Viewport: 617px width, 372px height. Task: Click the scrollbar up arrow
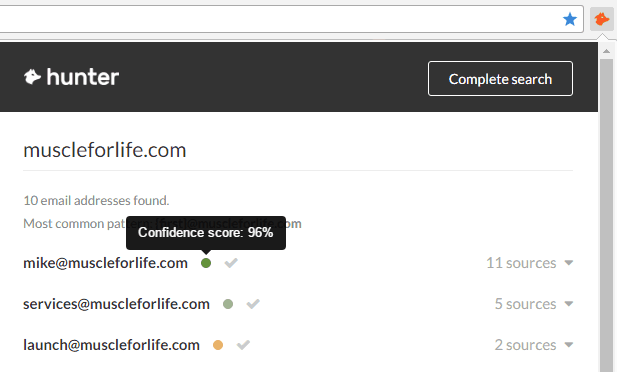pyautogui.click(x=606, y=51)
